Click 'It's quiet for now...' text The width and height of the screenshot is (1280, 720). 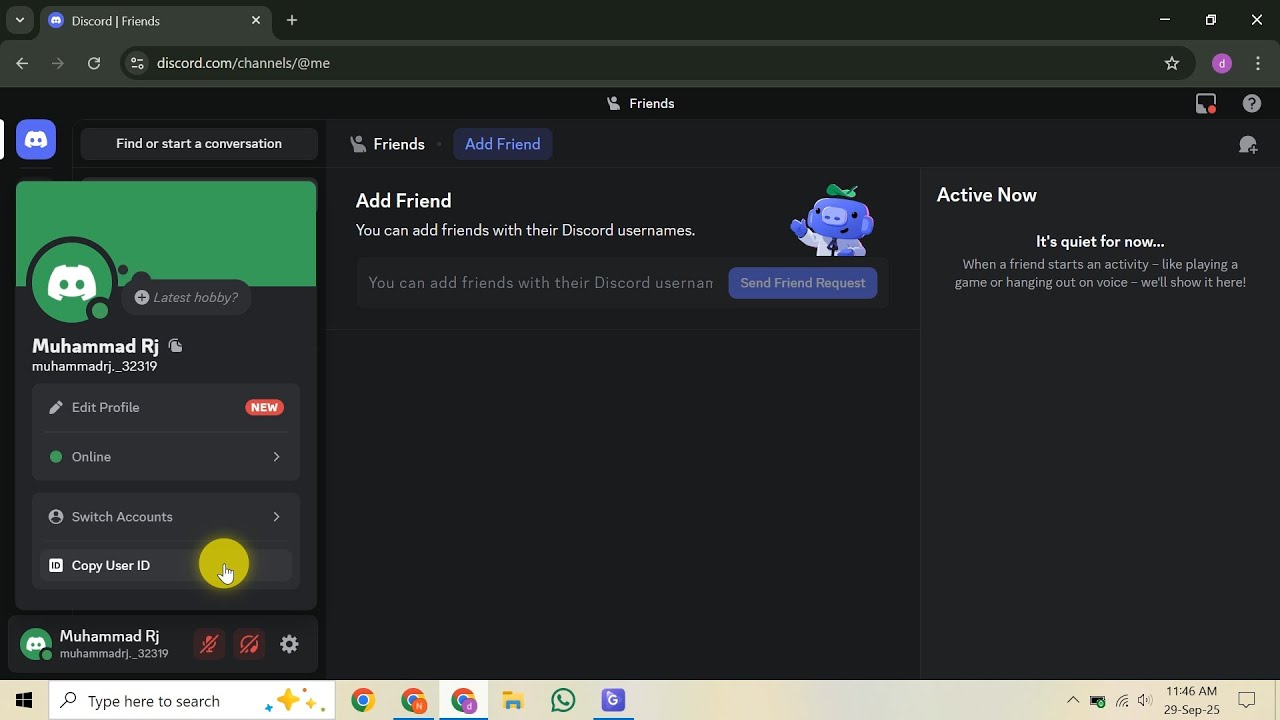[x=1100, y=241]
